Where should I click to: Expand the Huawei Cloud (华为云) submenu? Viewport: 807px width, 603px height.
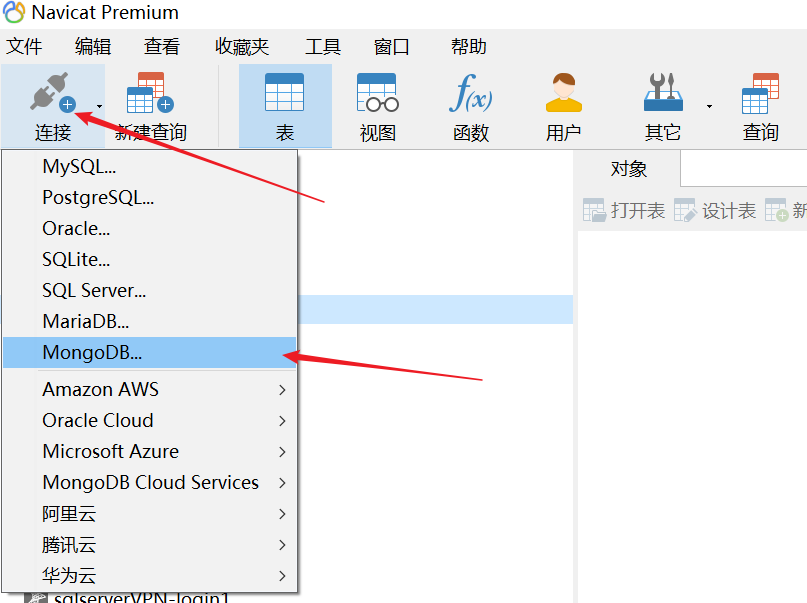(150, 575)
